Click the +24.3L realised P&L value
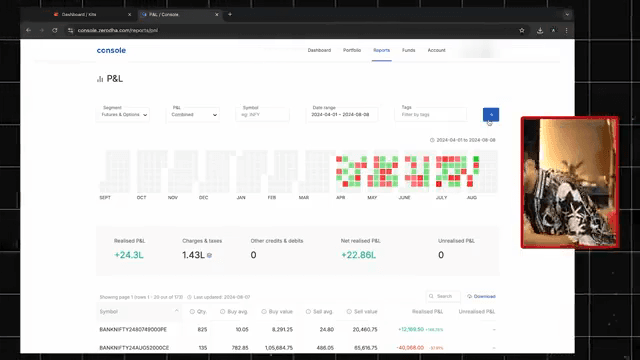 point(129,255)
